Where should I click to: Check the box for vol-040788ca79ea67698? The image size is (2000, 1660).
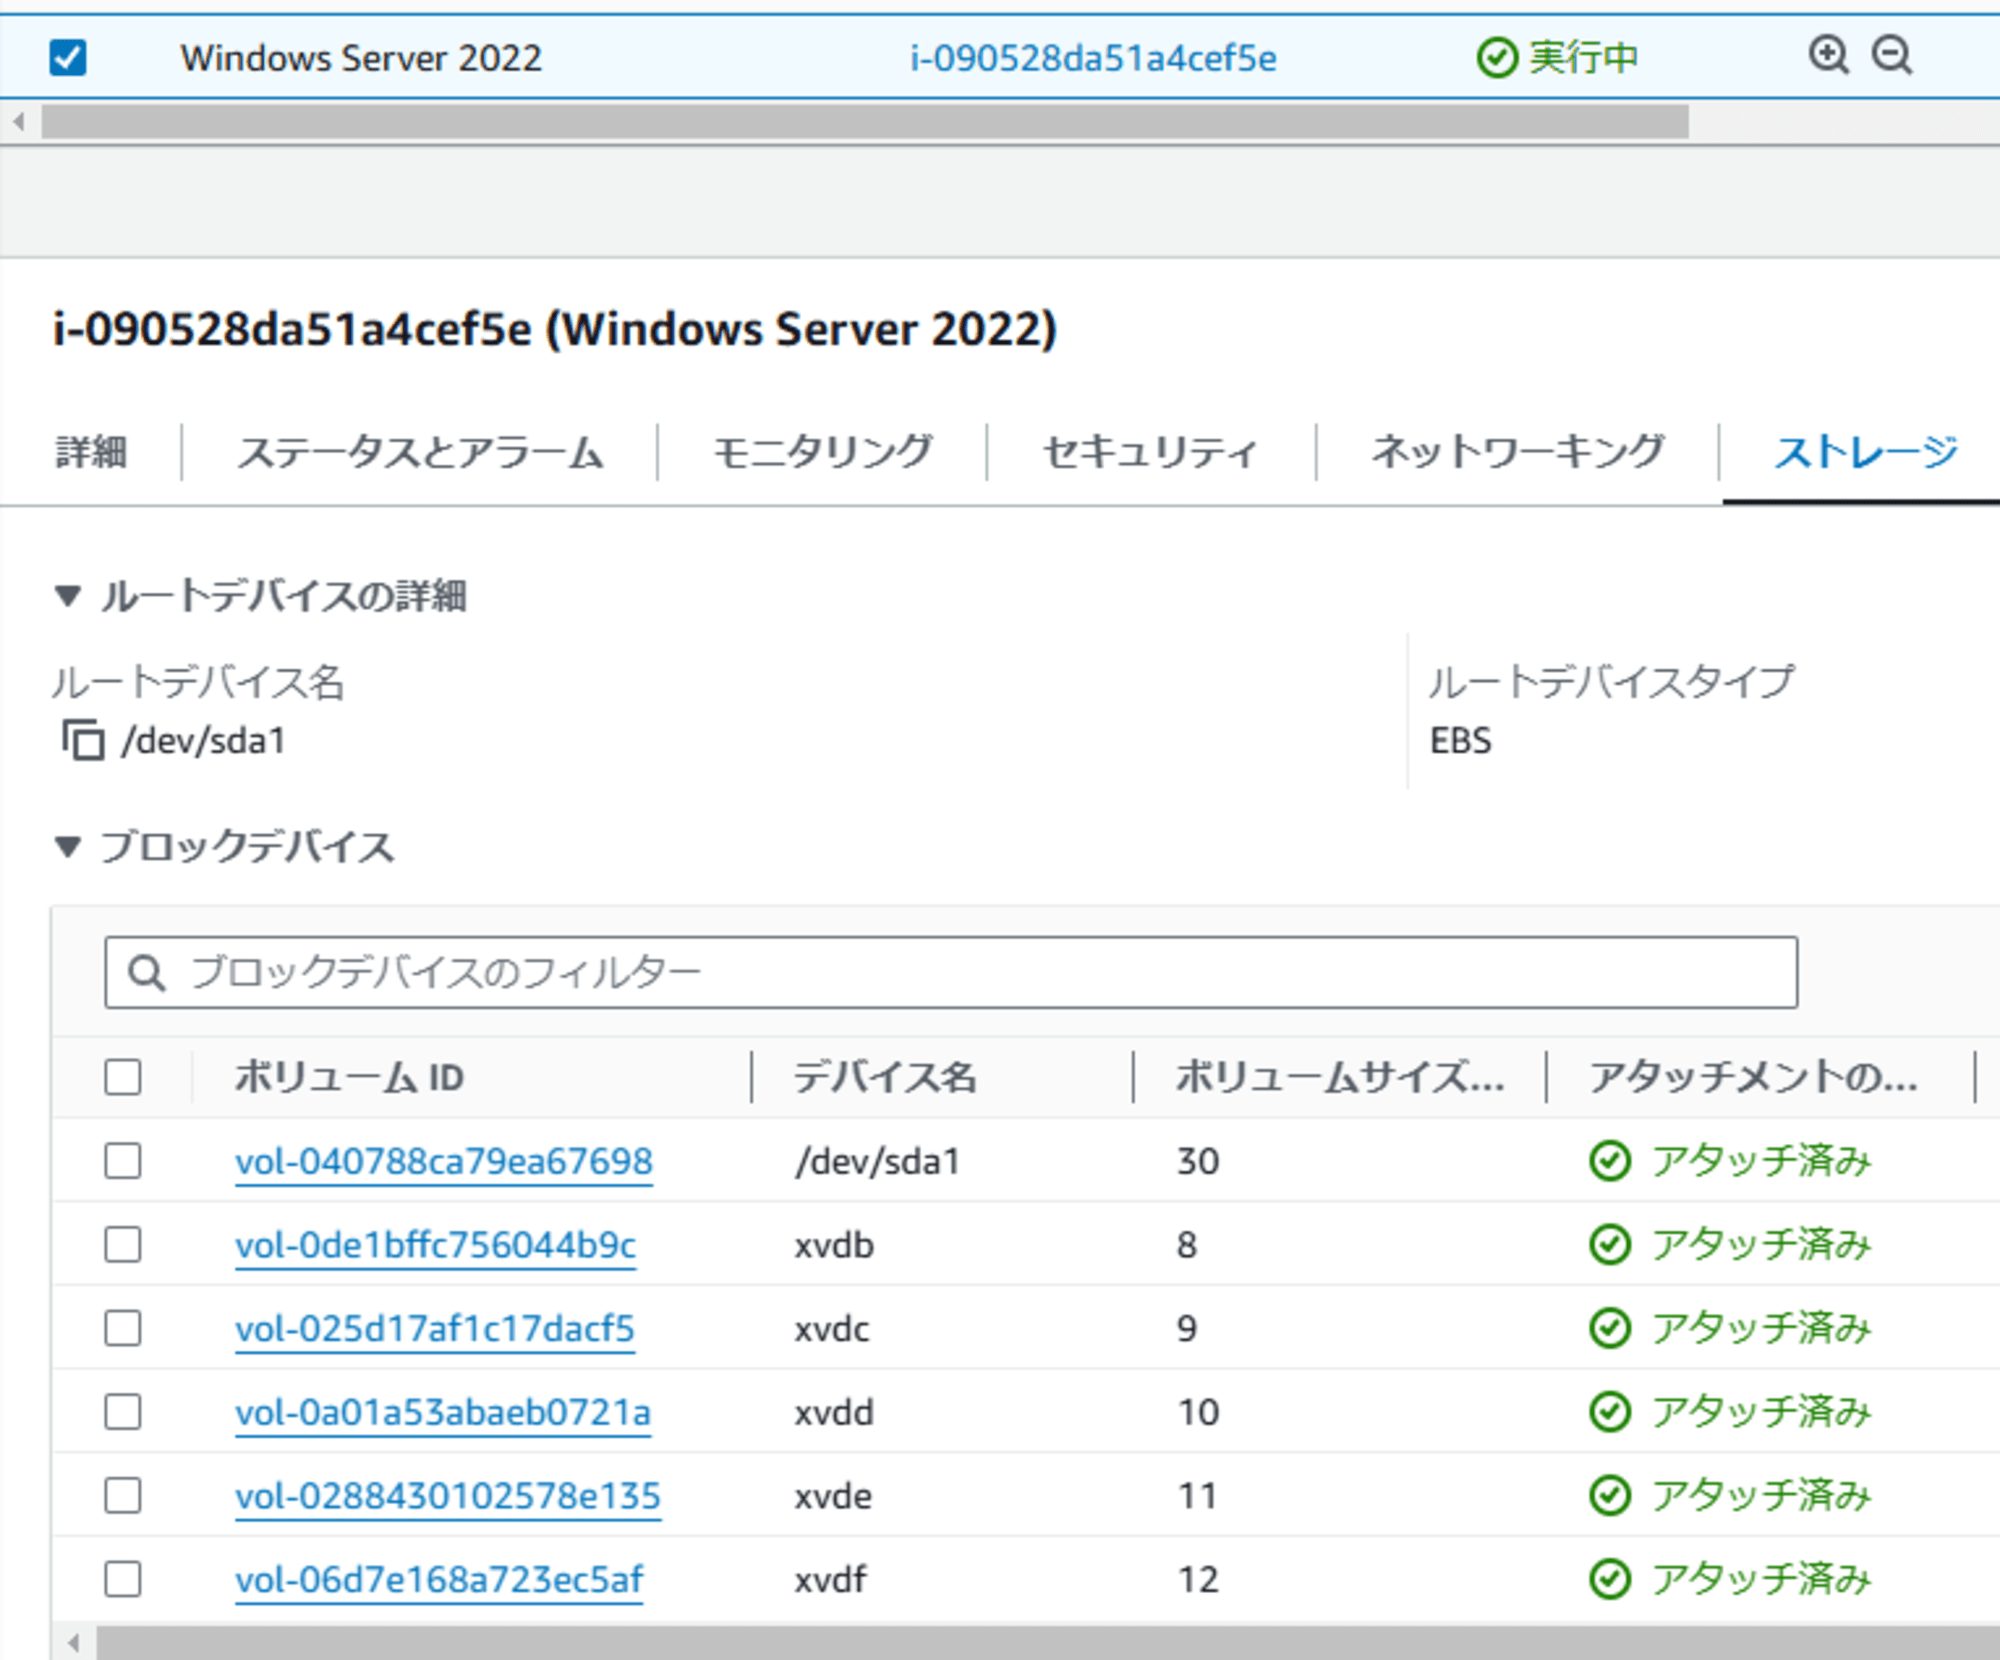(x=123, y=1161)
